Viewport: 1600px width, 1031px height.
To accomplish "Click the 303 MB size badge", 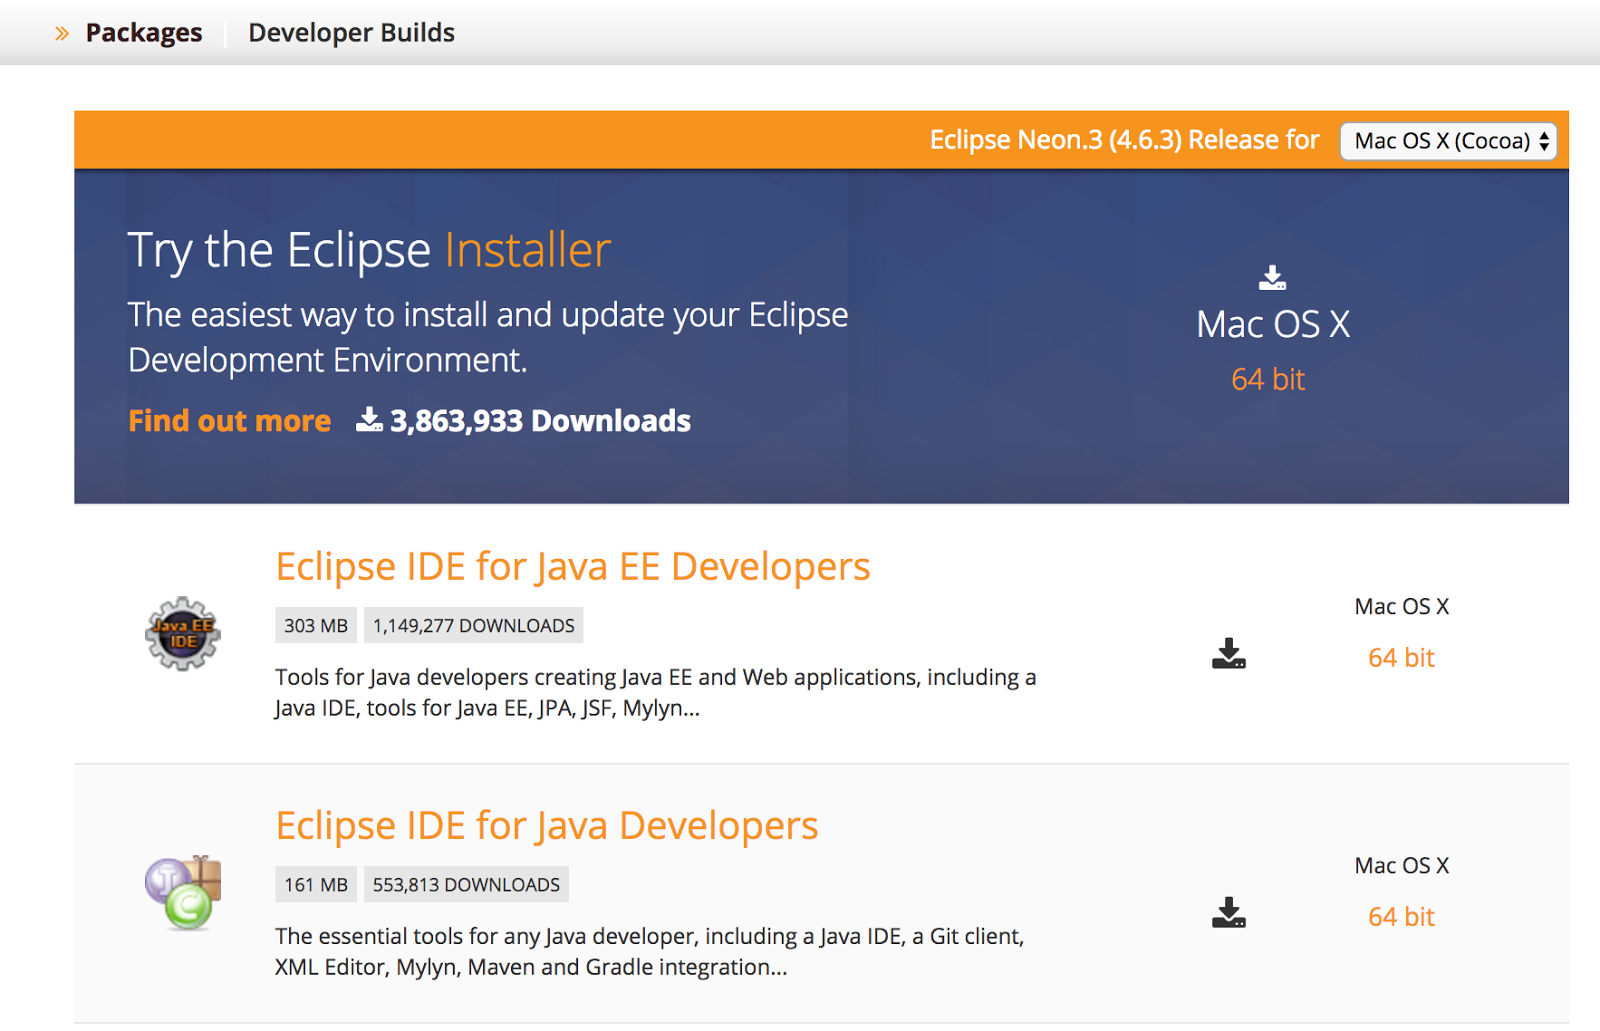I will (316, 626).
